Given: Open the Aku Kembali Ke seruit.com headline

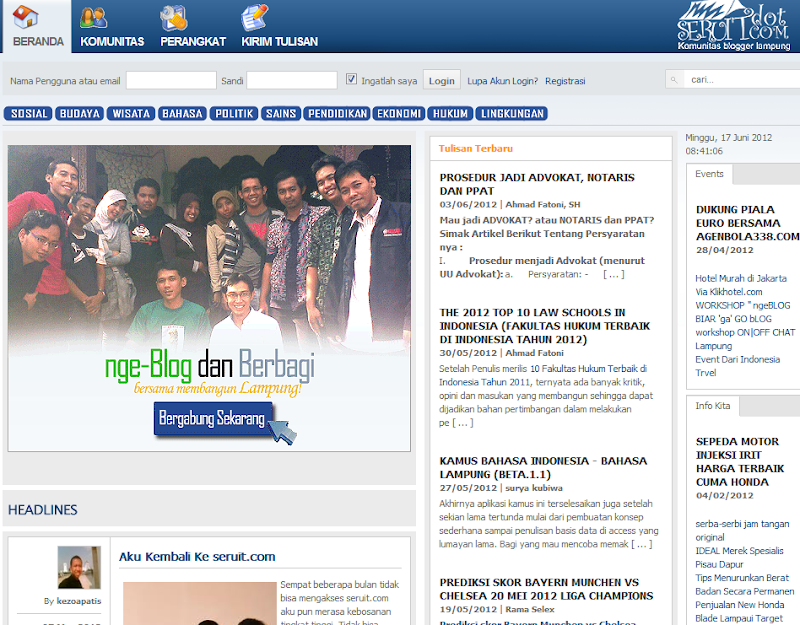Looking at the screenshot, I should tap(197, 557).
